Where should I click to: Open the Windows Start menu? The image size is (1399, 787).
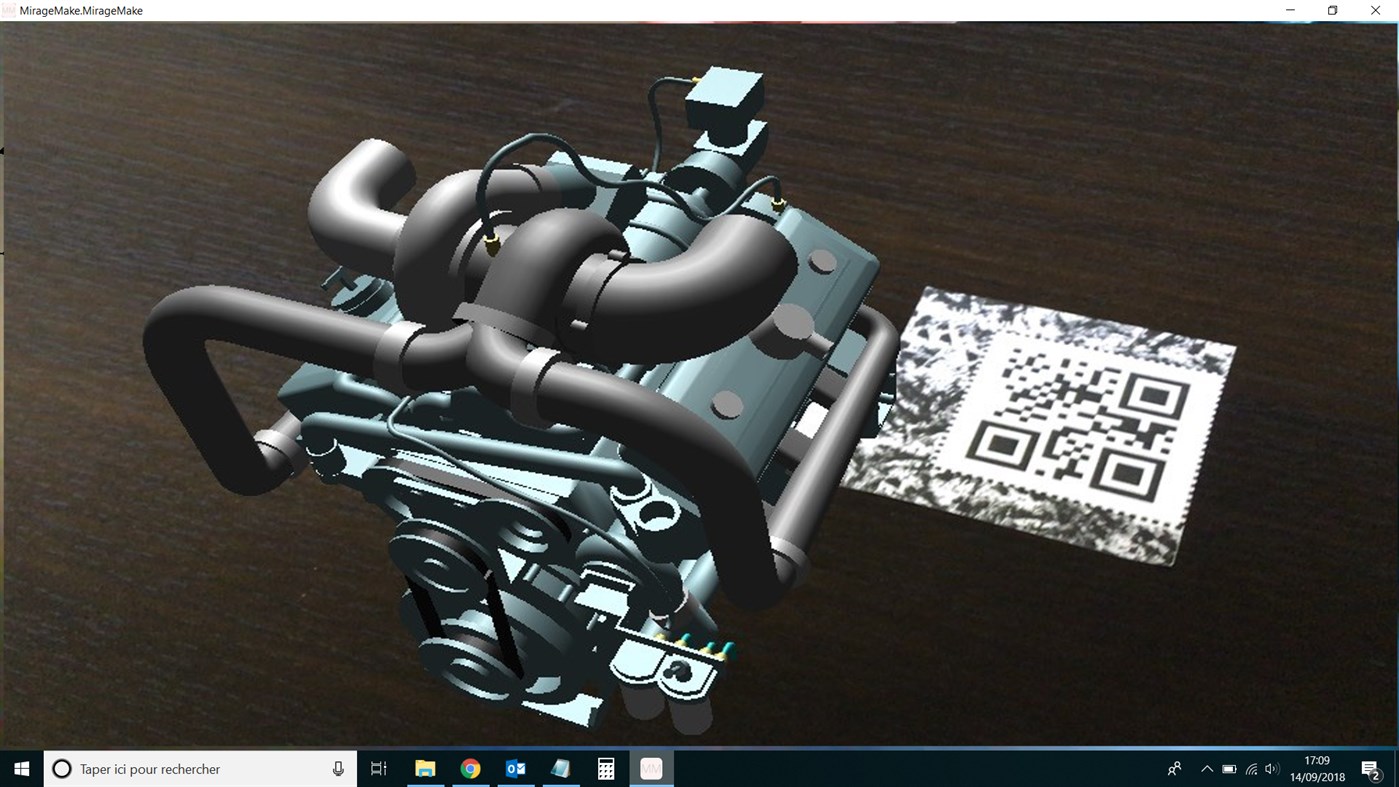pos(21,769)
